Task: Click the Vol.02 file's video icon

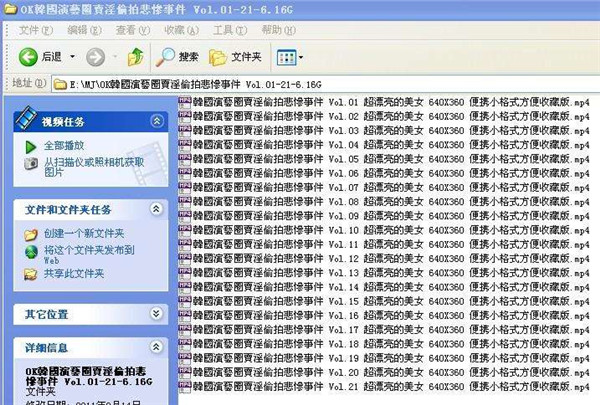Action: pyautogui.click(x=185, y=116)
